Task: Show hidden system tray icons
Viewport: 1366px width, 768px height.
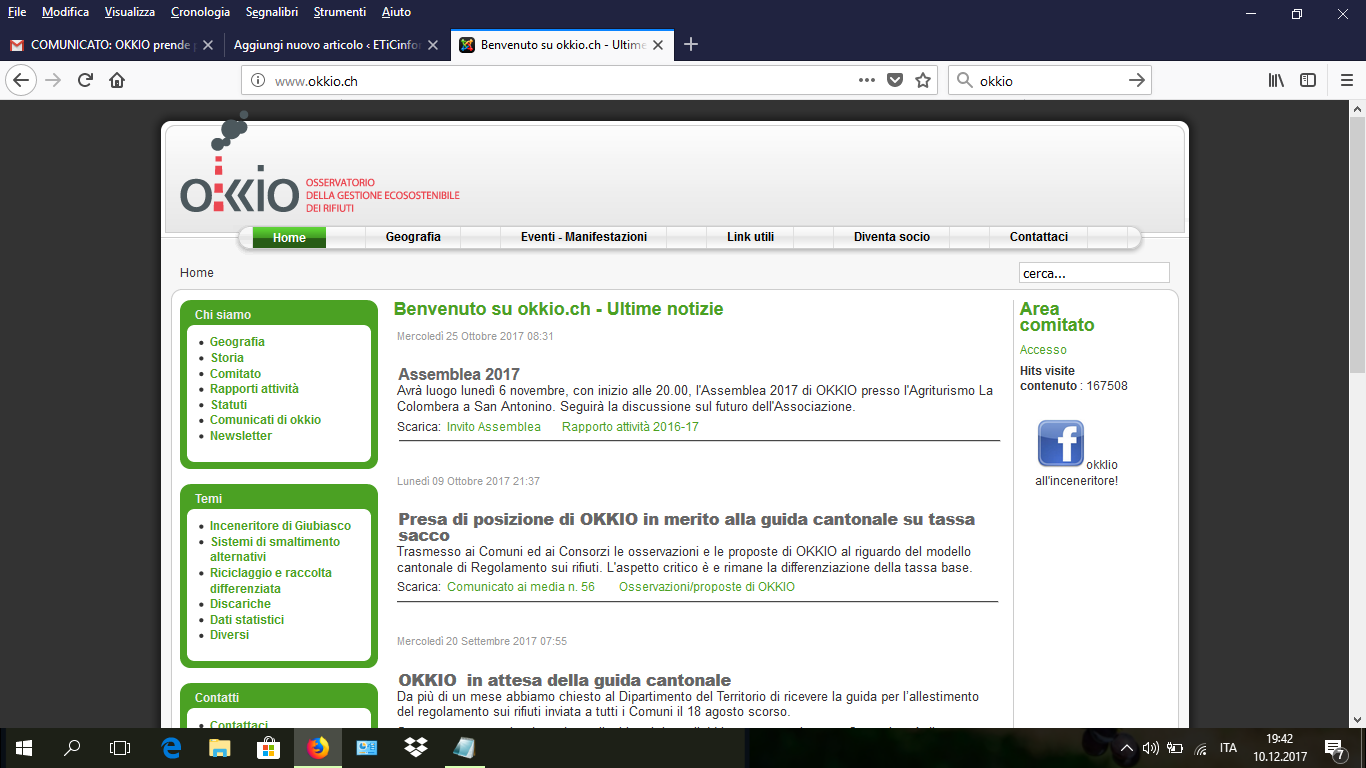Action: tap(1127, 747)
